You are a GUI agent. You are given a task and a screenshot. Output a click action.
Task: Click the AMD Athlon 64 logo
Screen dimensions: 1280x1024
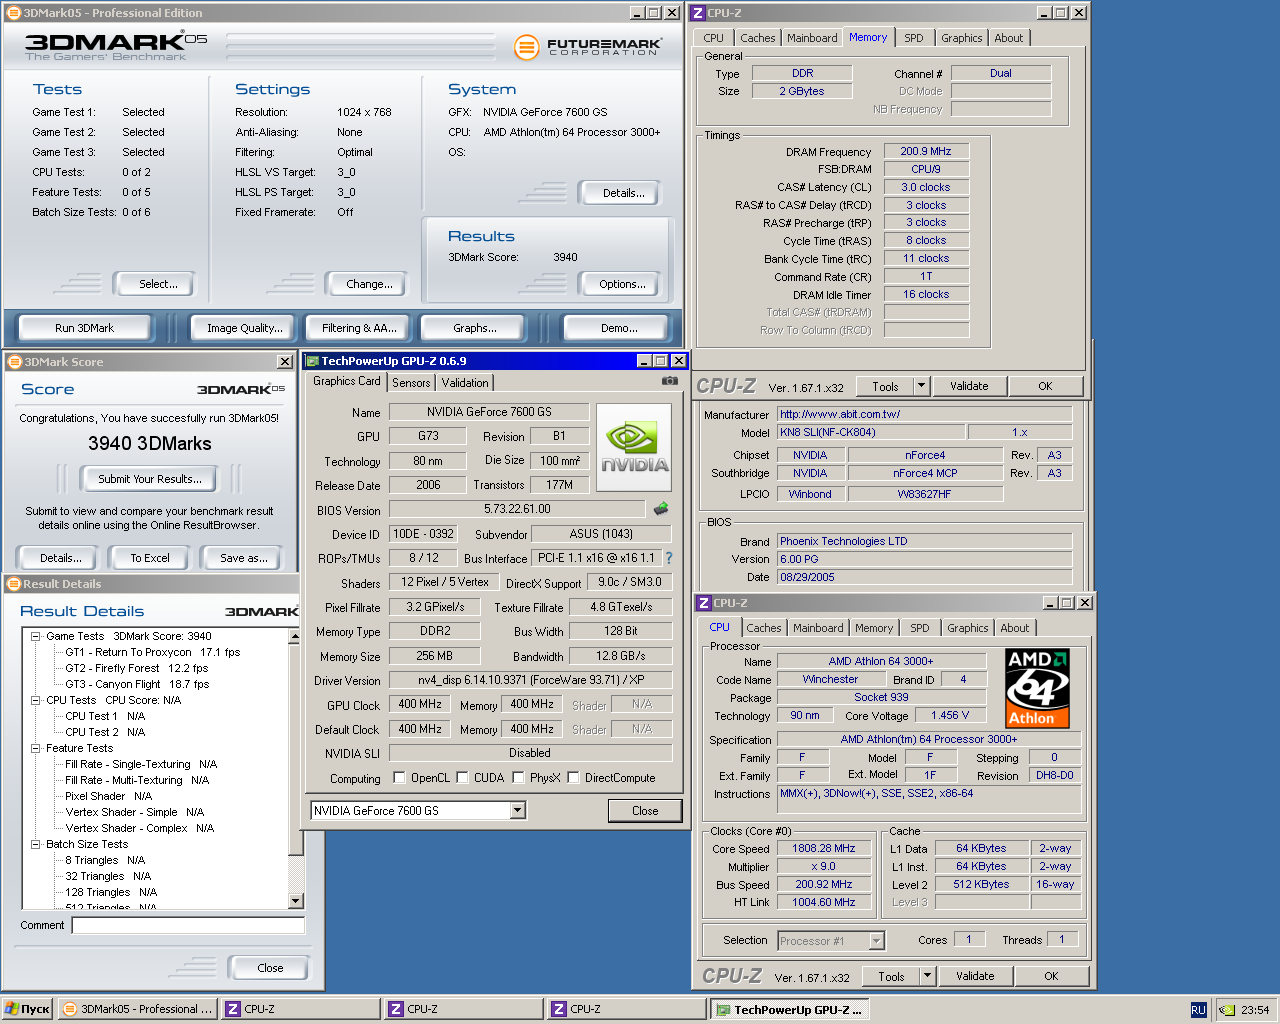pyautogui.click(x=1037, y=688)
